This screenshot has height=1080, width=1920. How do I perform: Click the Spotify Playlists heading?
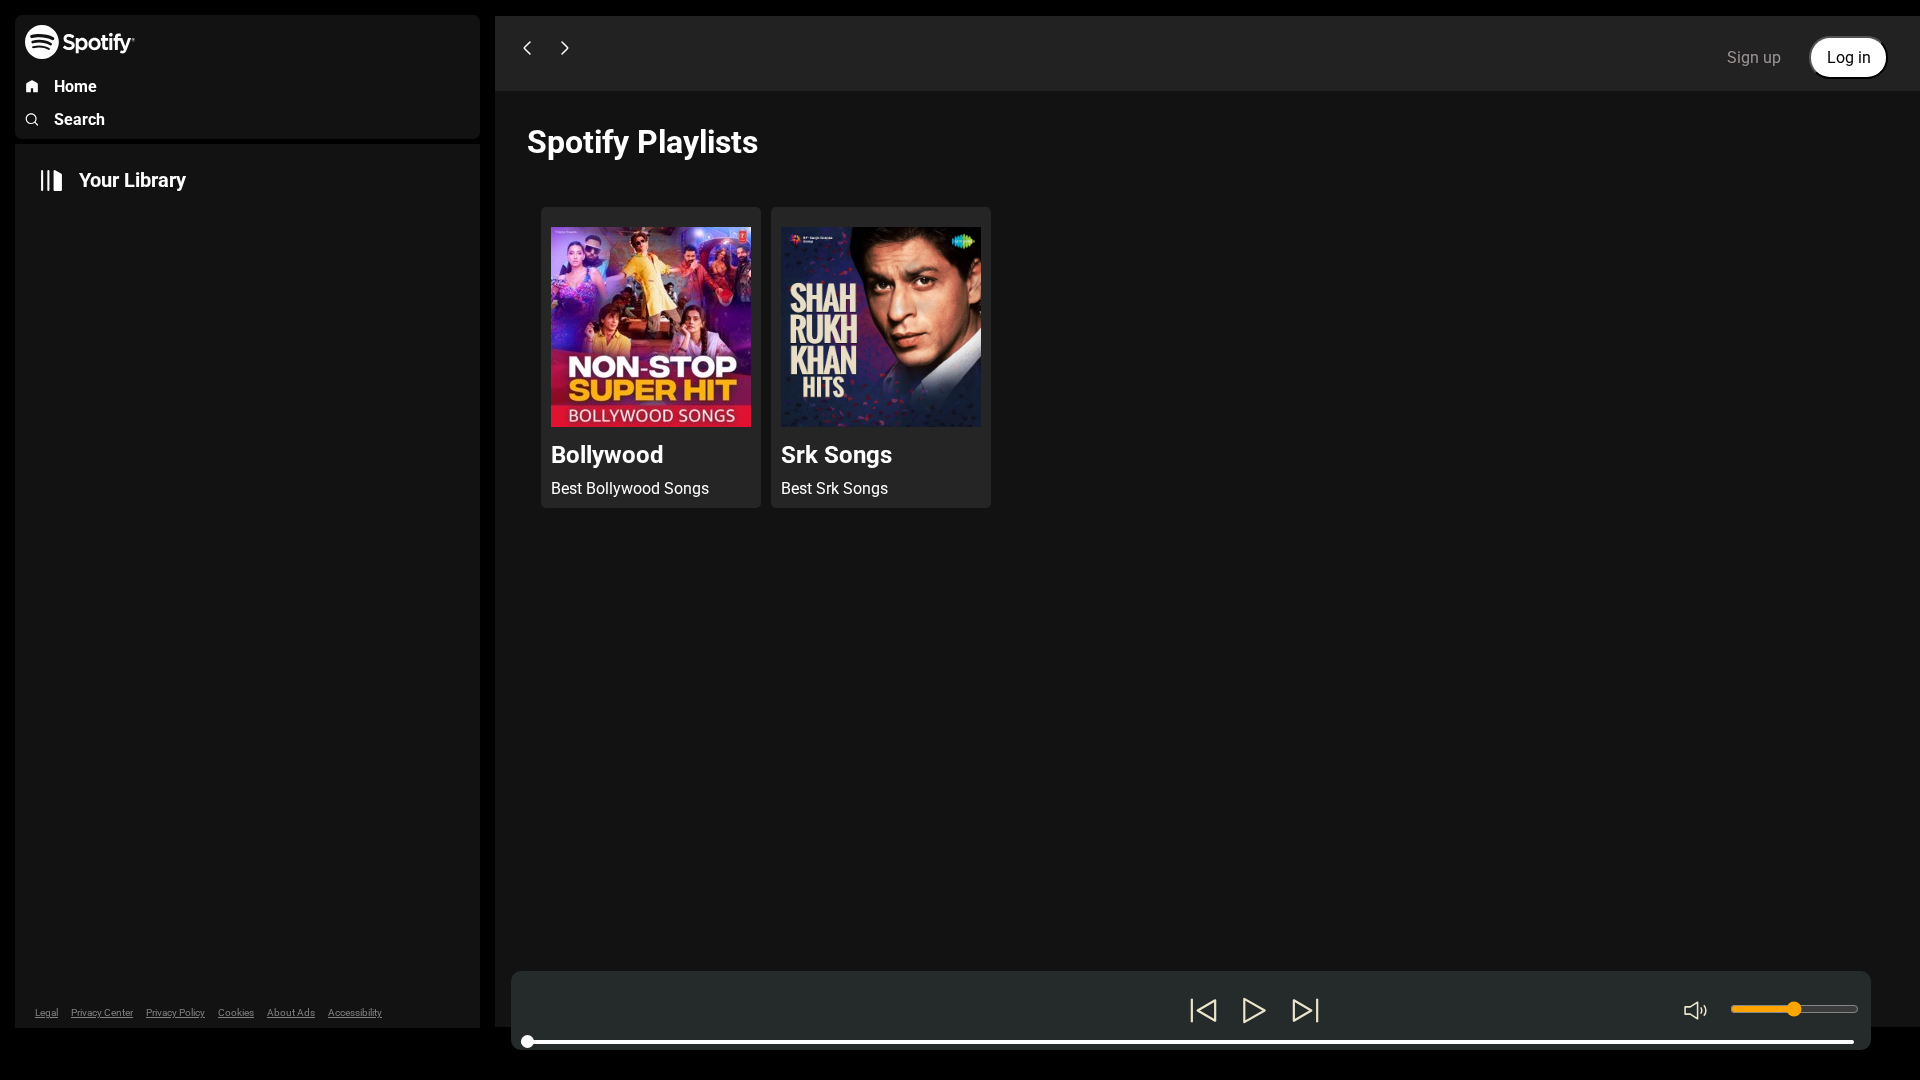pos(642,142)
